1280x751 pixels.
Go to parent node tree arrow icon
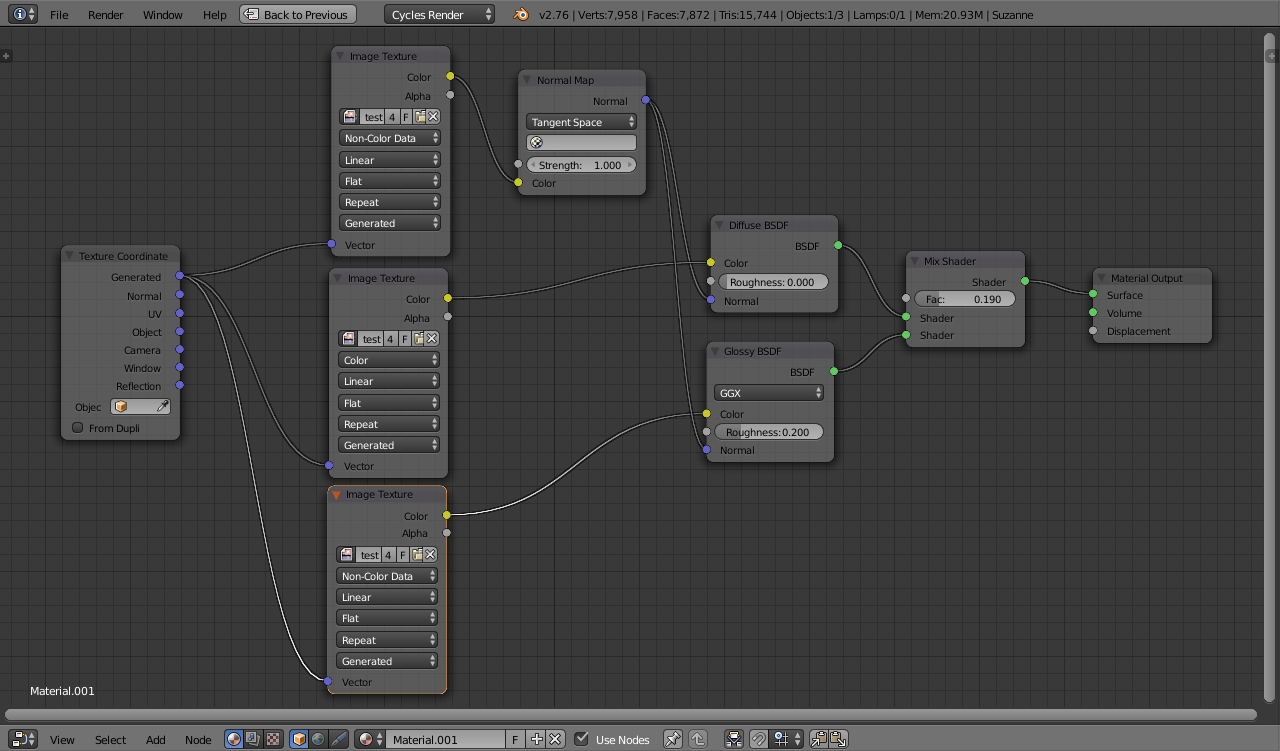click(x=697, y=739)
